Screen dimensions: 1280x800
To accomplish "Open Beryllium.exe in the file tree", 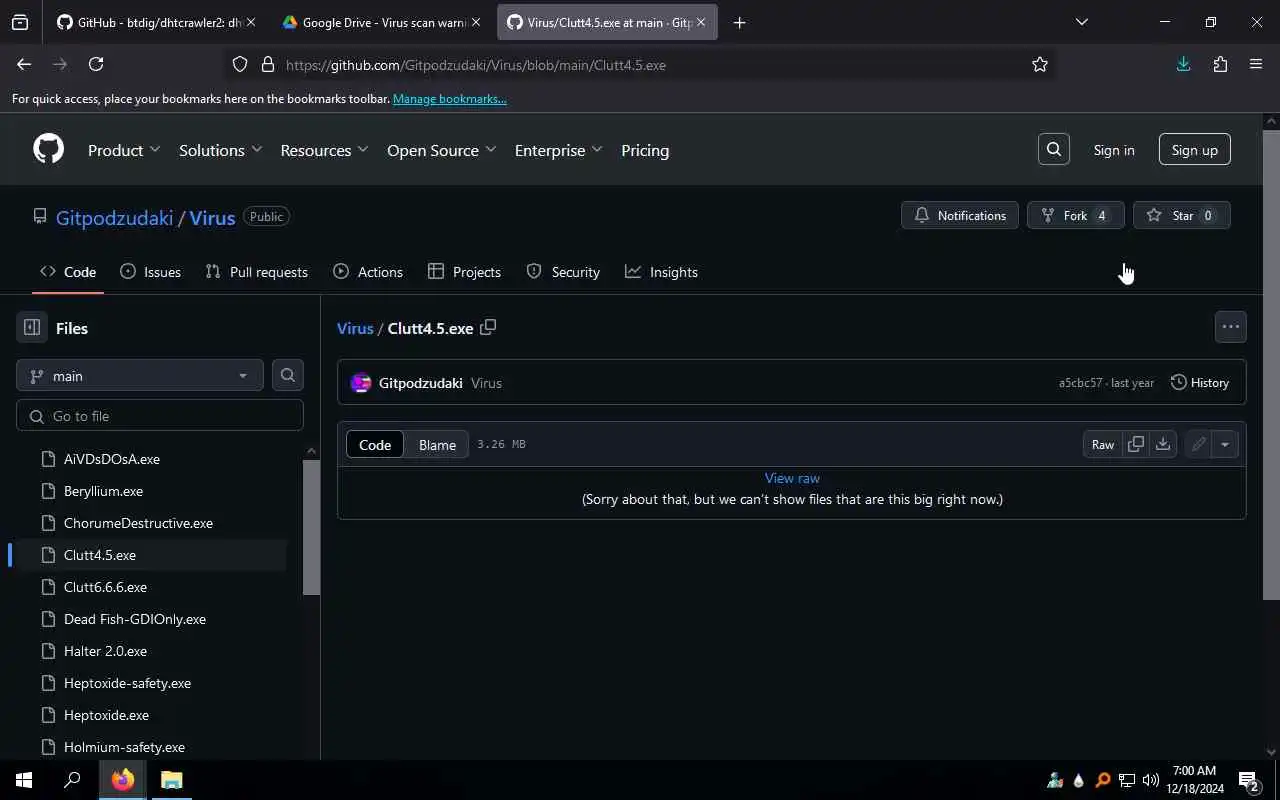I will pos(103,491).
